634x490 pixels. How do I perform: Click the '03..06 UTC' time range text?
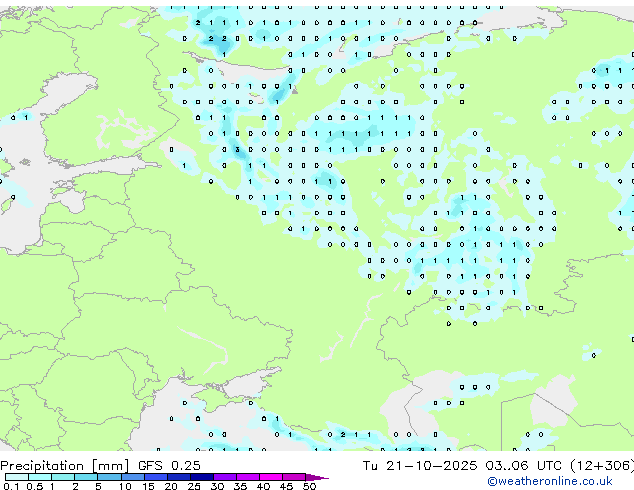pyautogui.click(x=524, y=466)
